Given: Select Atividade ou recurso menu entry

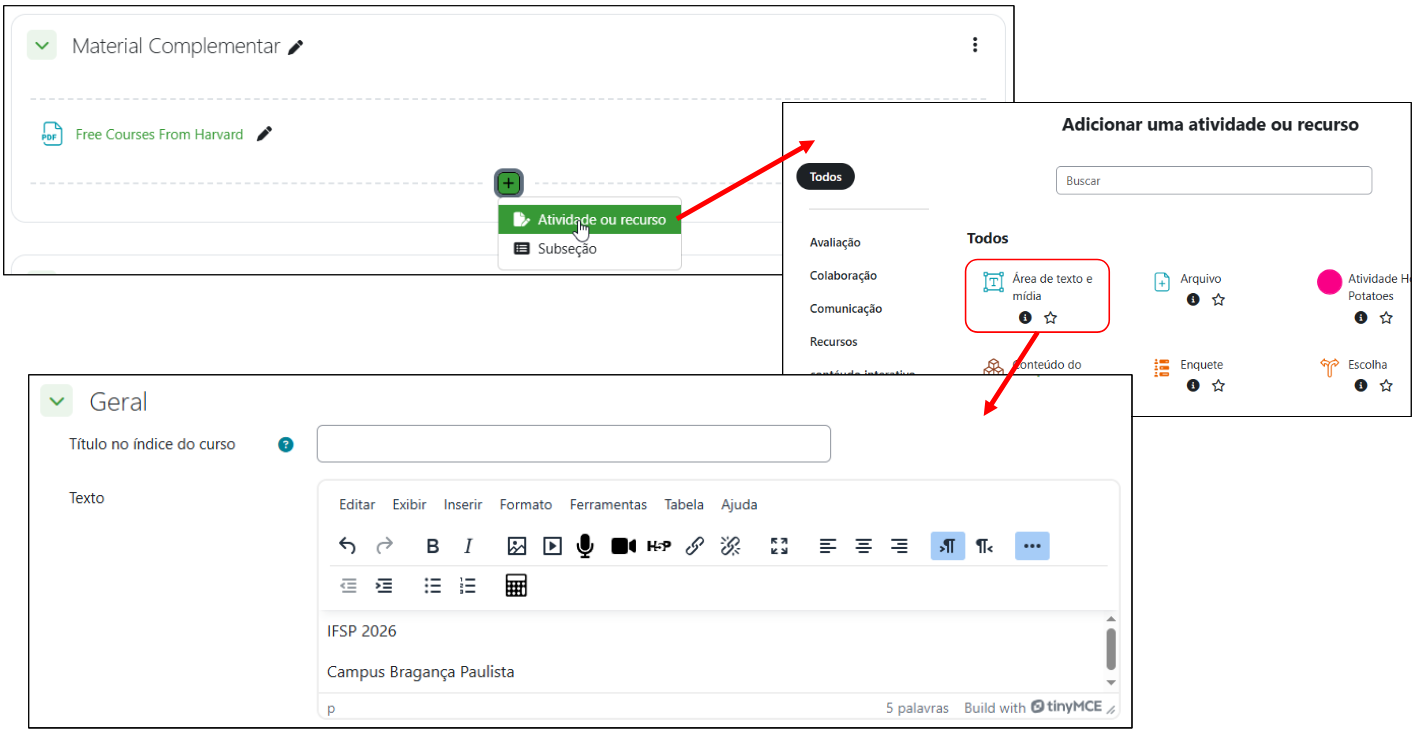Looking at the screenshot, I should 590,220.
